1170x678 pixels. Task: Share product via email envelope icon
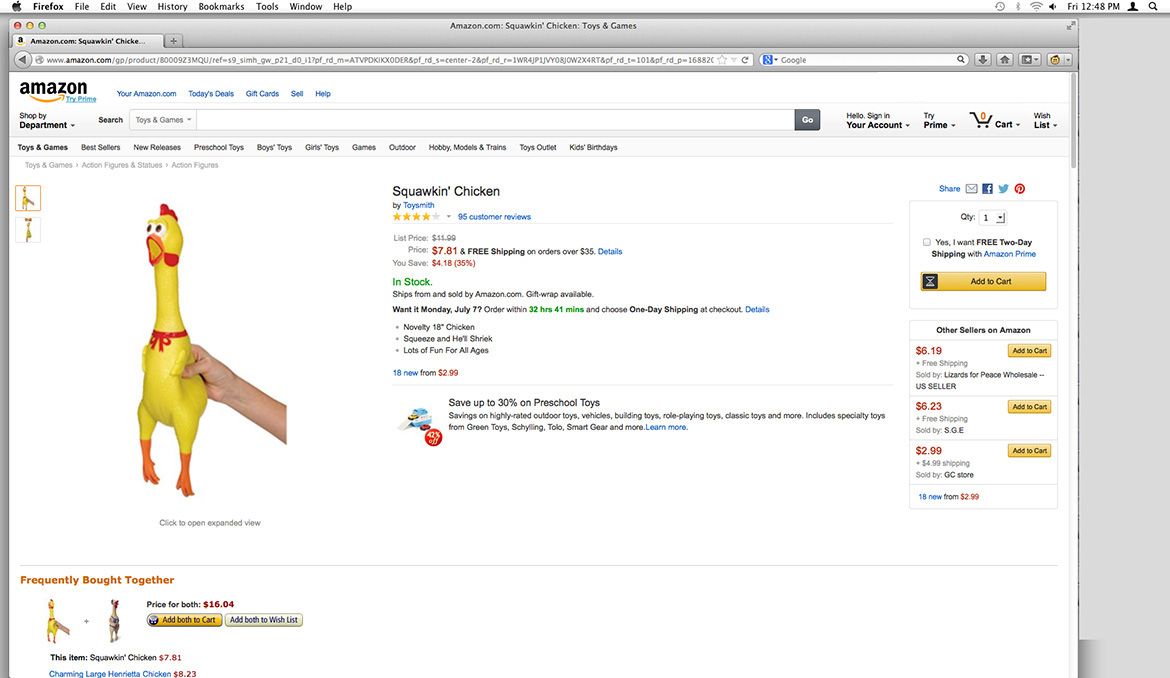coord(971,189)
